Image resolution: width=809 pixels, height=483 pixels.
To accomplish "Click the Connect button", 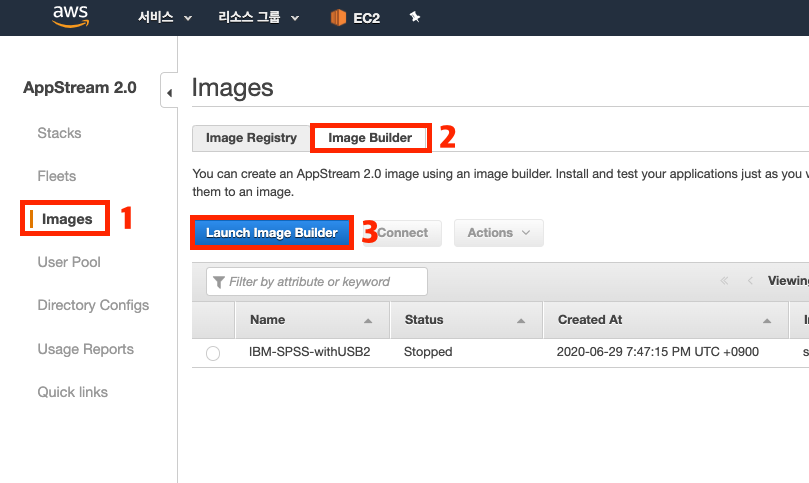I will pyautogui.click(x=402, y=233).
